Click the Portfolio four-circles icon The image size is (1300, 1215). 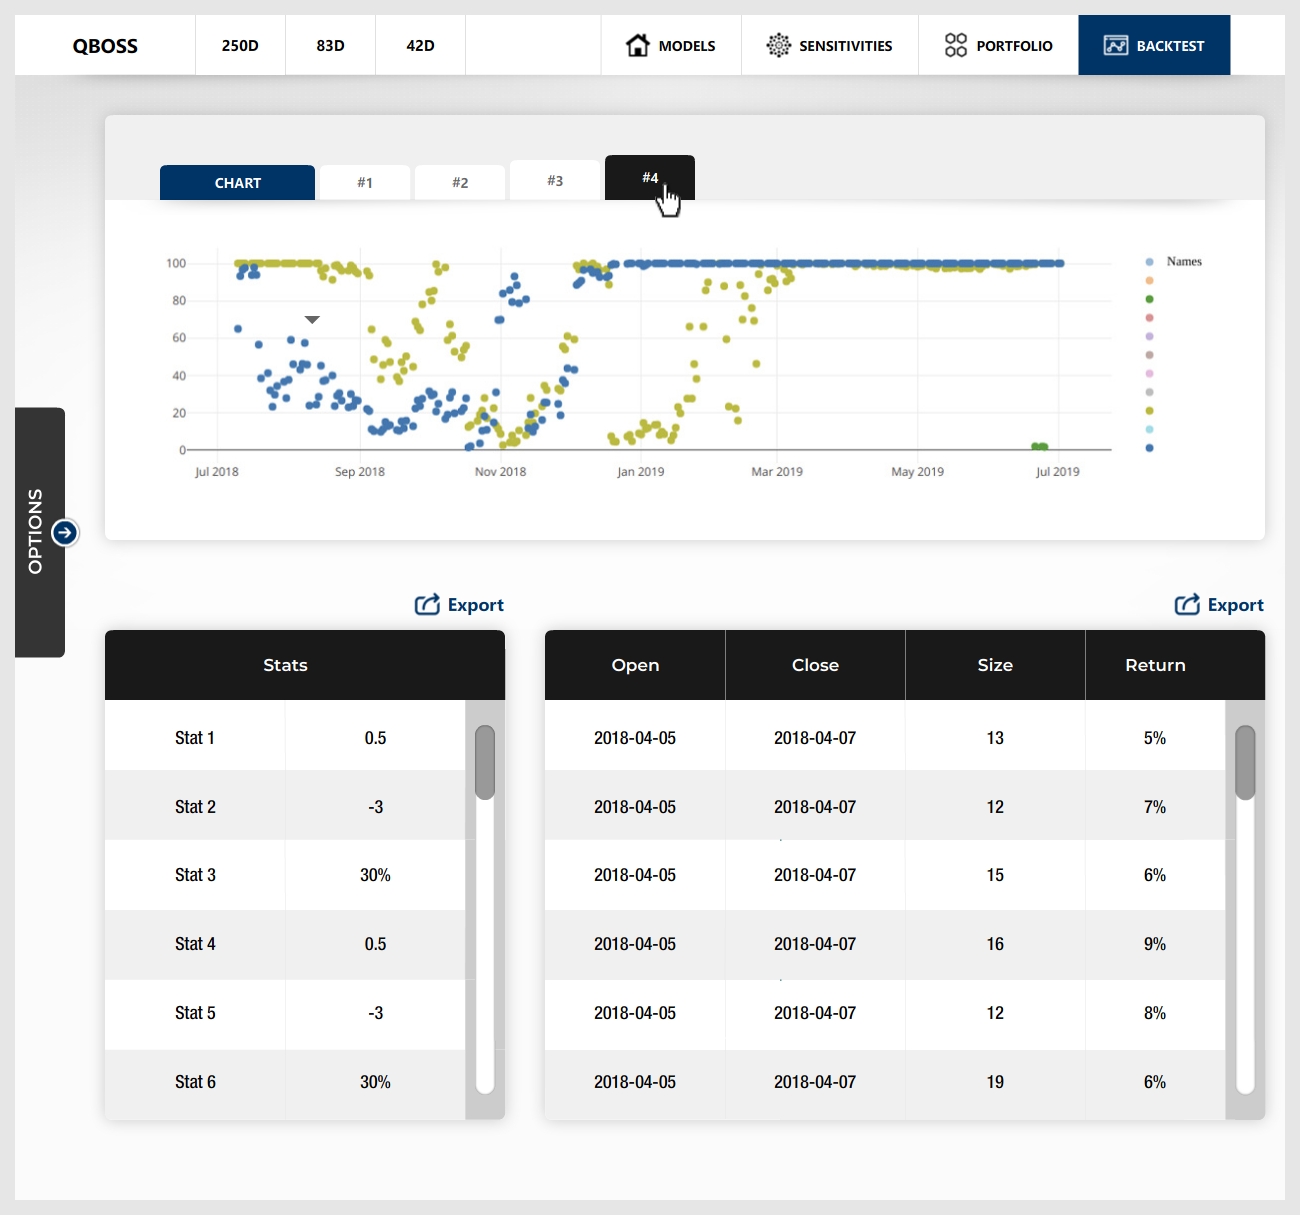(x=956, y=45)
